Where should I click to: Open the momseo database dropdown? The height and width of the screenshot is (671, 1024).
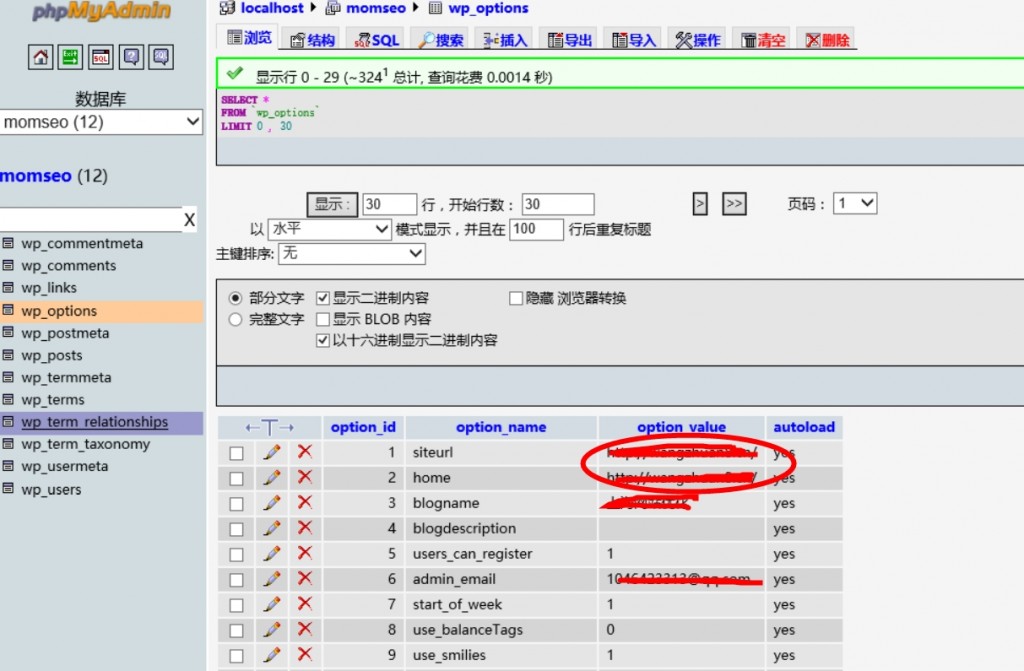[x=101, y=122]
